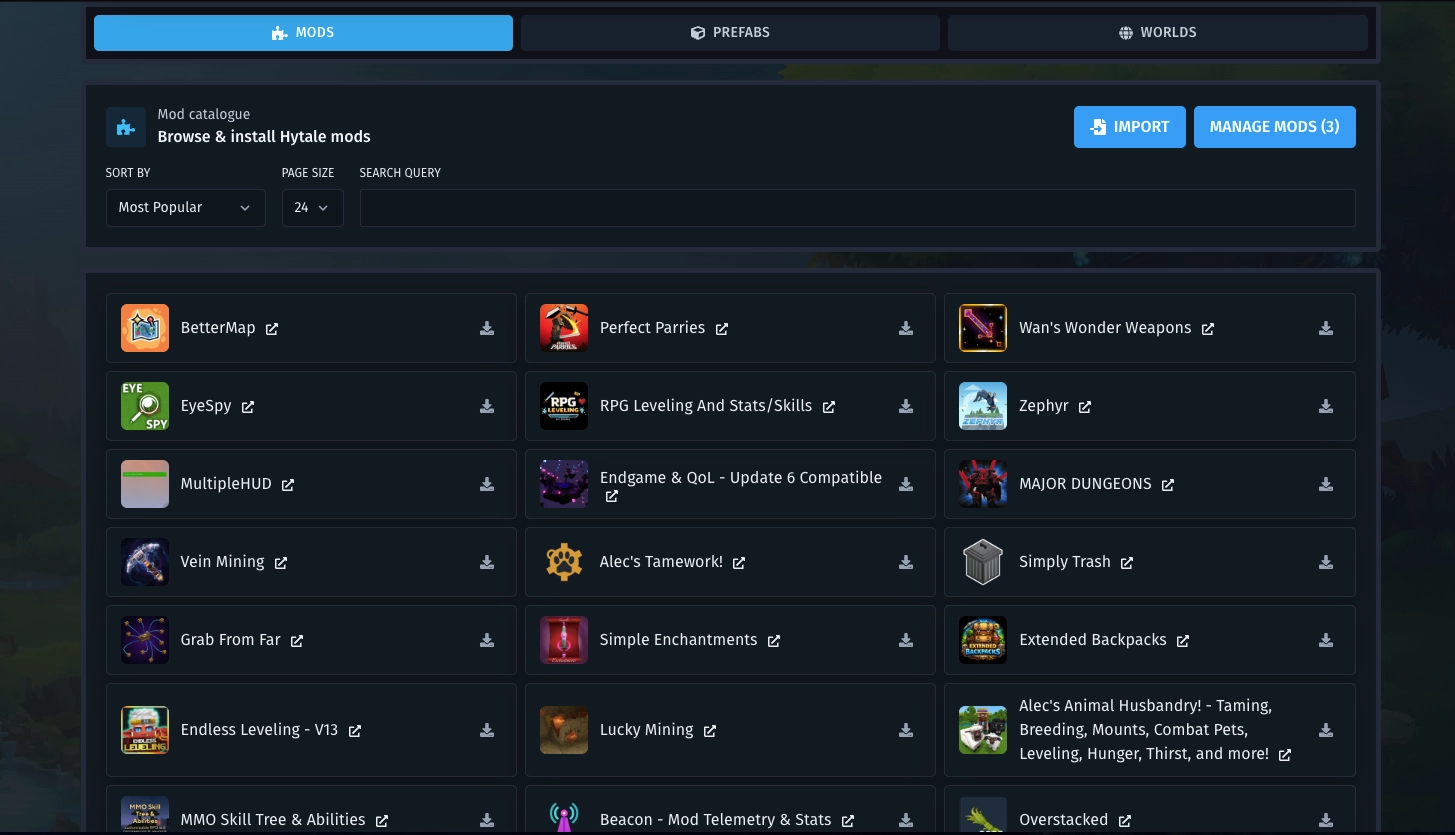This screenshot has height=835, width=1455.
Task: Open Extended Backpacks external link icon
Action: [x=1183, y=641]
